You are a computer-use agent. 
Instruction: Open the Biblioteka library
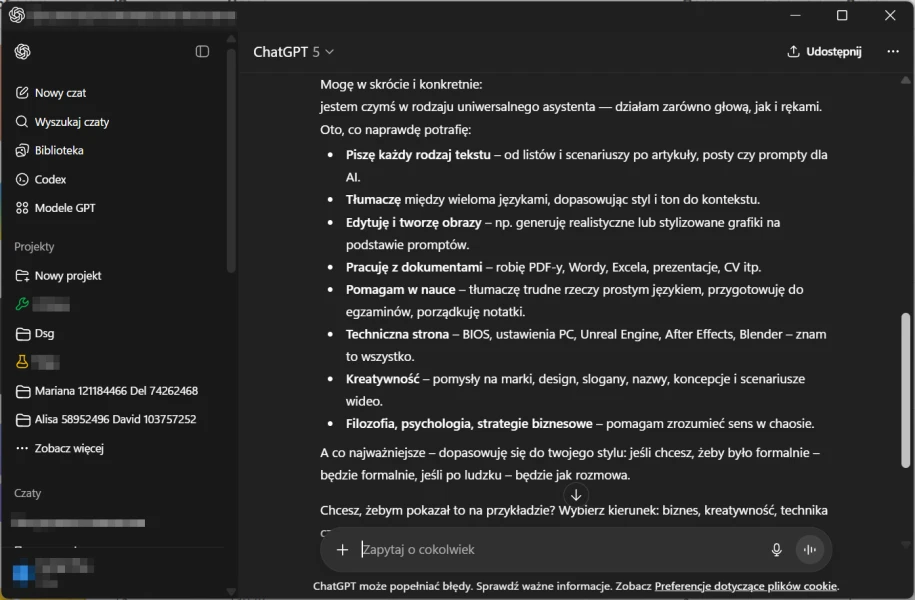[x=59, y=151]
